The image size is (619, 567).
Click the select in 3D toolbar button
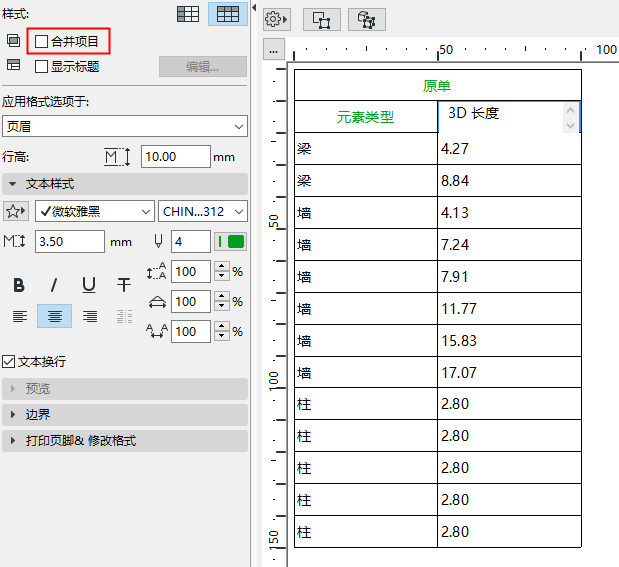(x=367, y=19)
